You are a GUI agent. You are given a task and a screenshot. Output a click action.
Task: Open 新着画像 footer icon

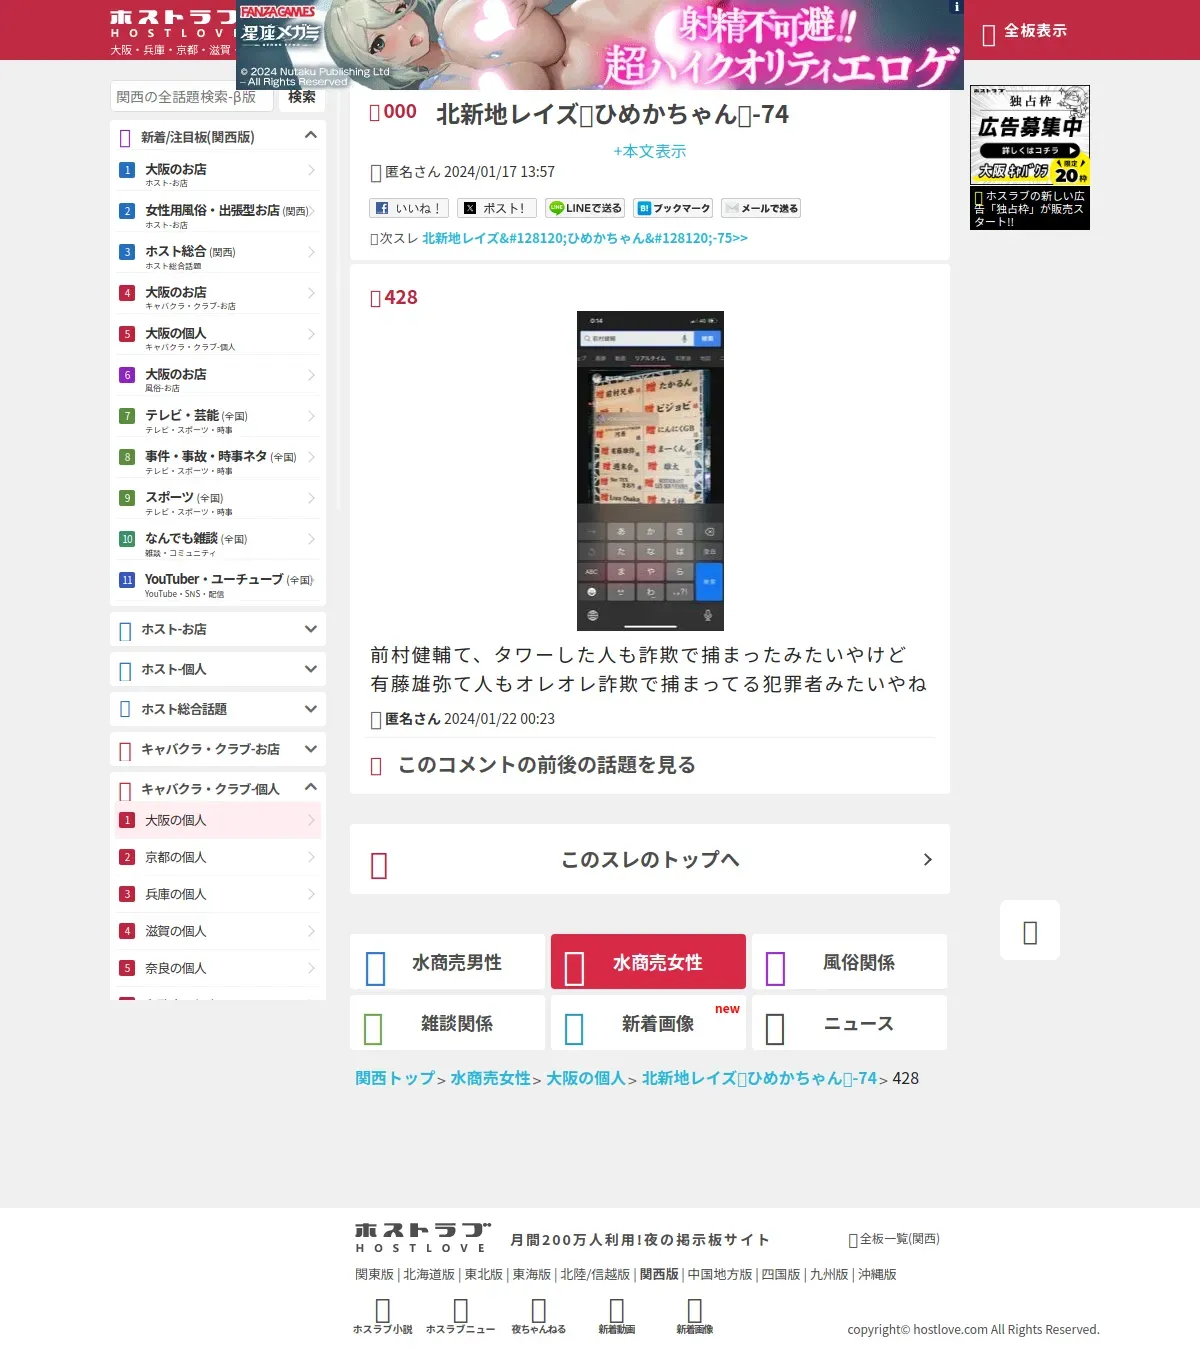[x=694, y=1316]
